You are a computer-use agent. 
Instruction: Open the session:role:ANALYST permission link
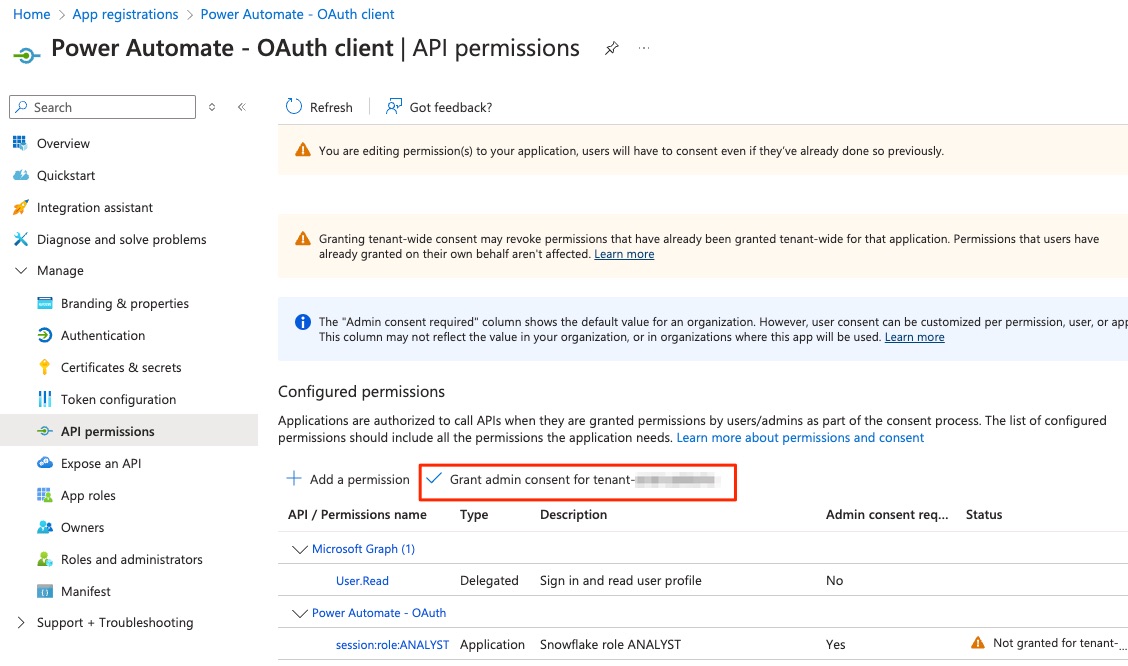tap(392, 644)
